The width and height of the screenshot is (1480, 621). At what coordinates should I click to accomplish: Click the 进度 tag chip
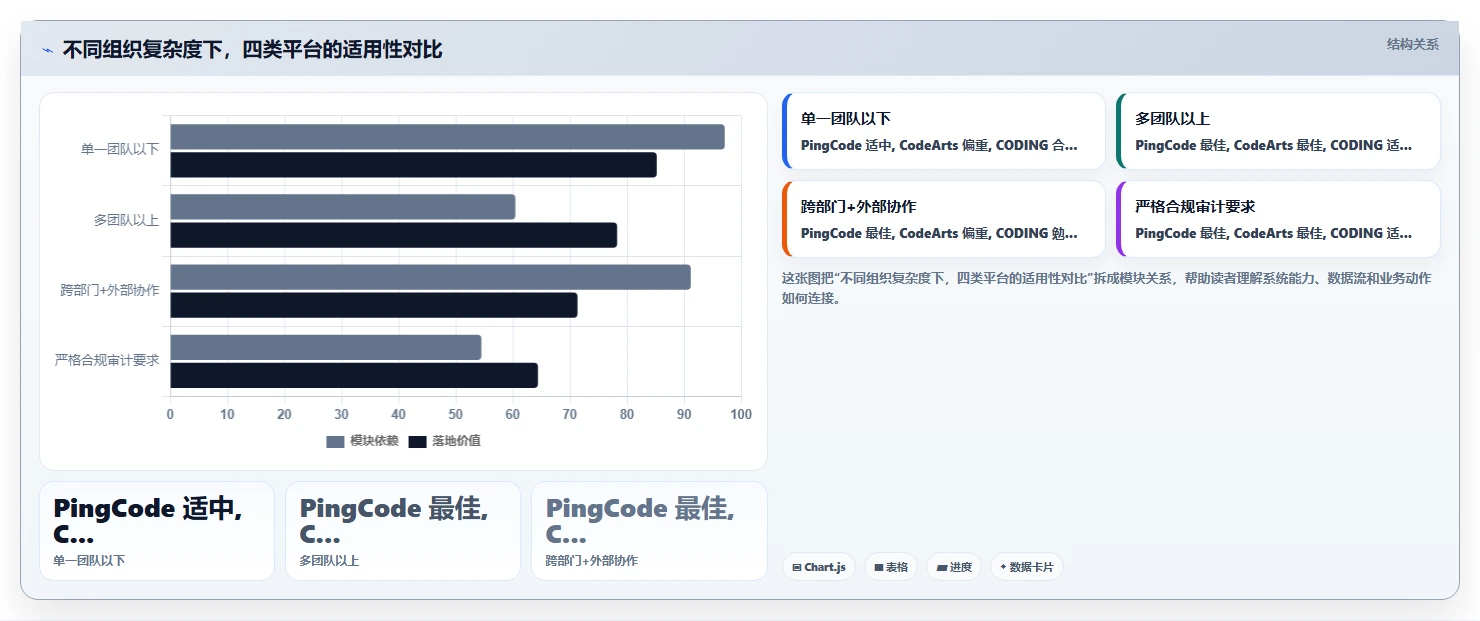tap(954, 567)
